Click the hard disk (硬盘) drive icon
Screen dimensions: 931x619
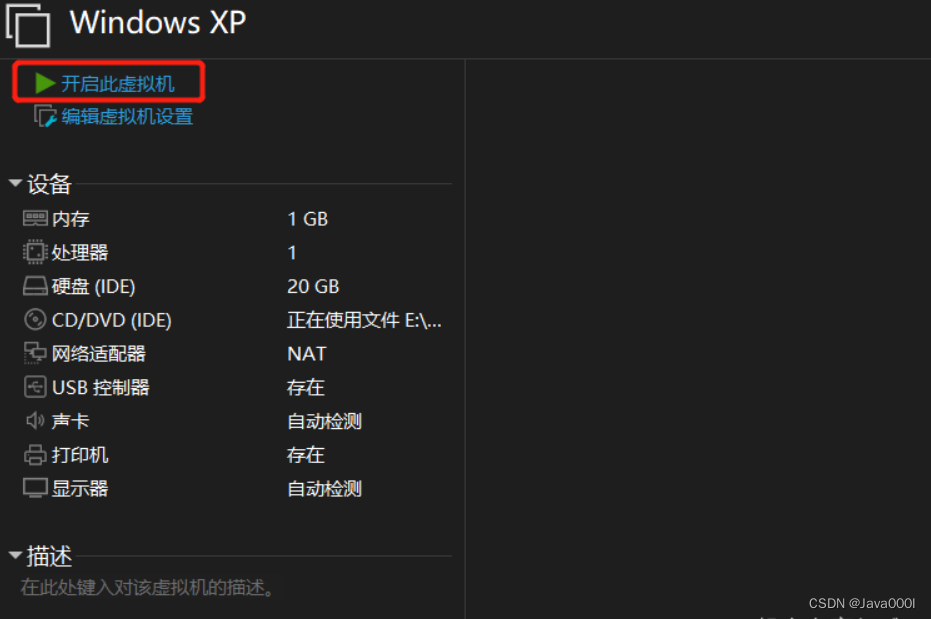pyautogui.click(x=35, y=286)
